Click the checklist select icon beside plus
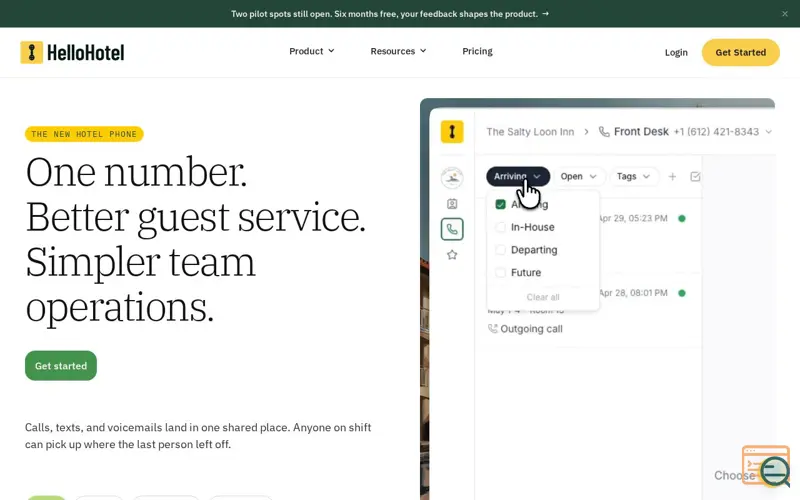Image resolution: width=800 pixels, height=500 pixels. pos(695,177)
